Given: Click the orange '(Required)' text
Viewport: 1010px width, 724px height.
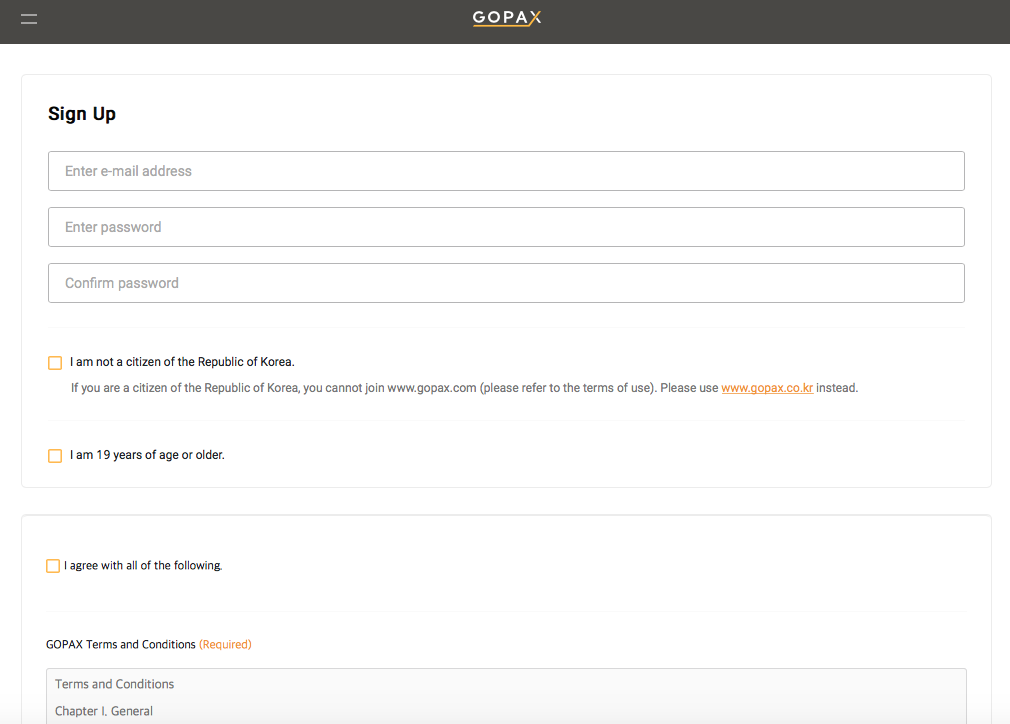Looking at the screenshot, I should (x=225, y=645).
